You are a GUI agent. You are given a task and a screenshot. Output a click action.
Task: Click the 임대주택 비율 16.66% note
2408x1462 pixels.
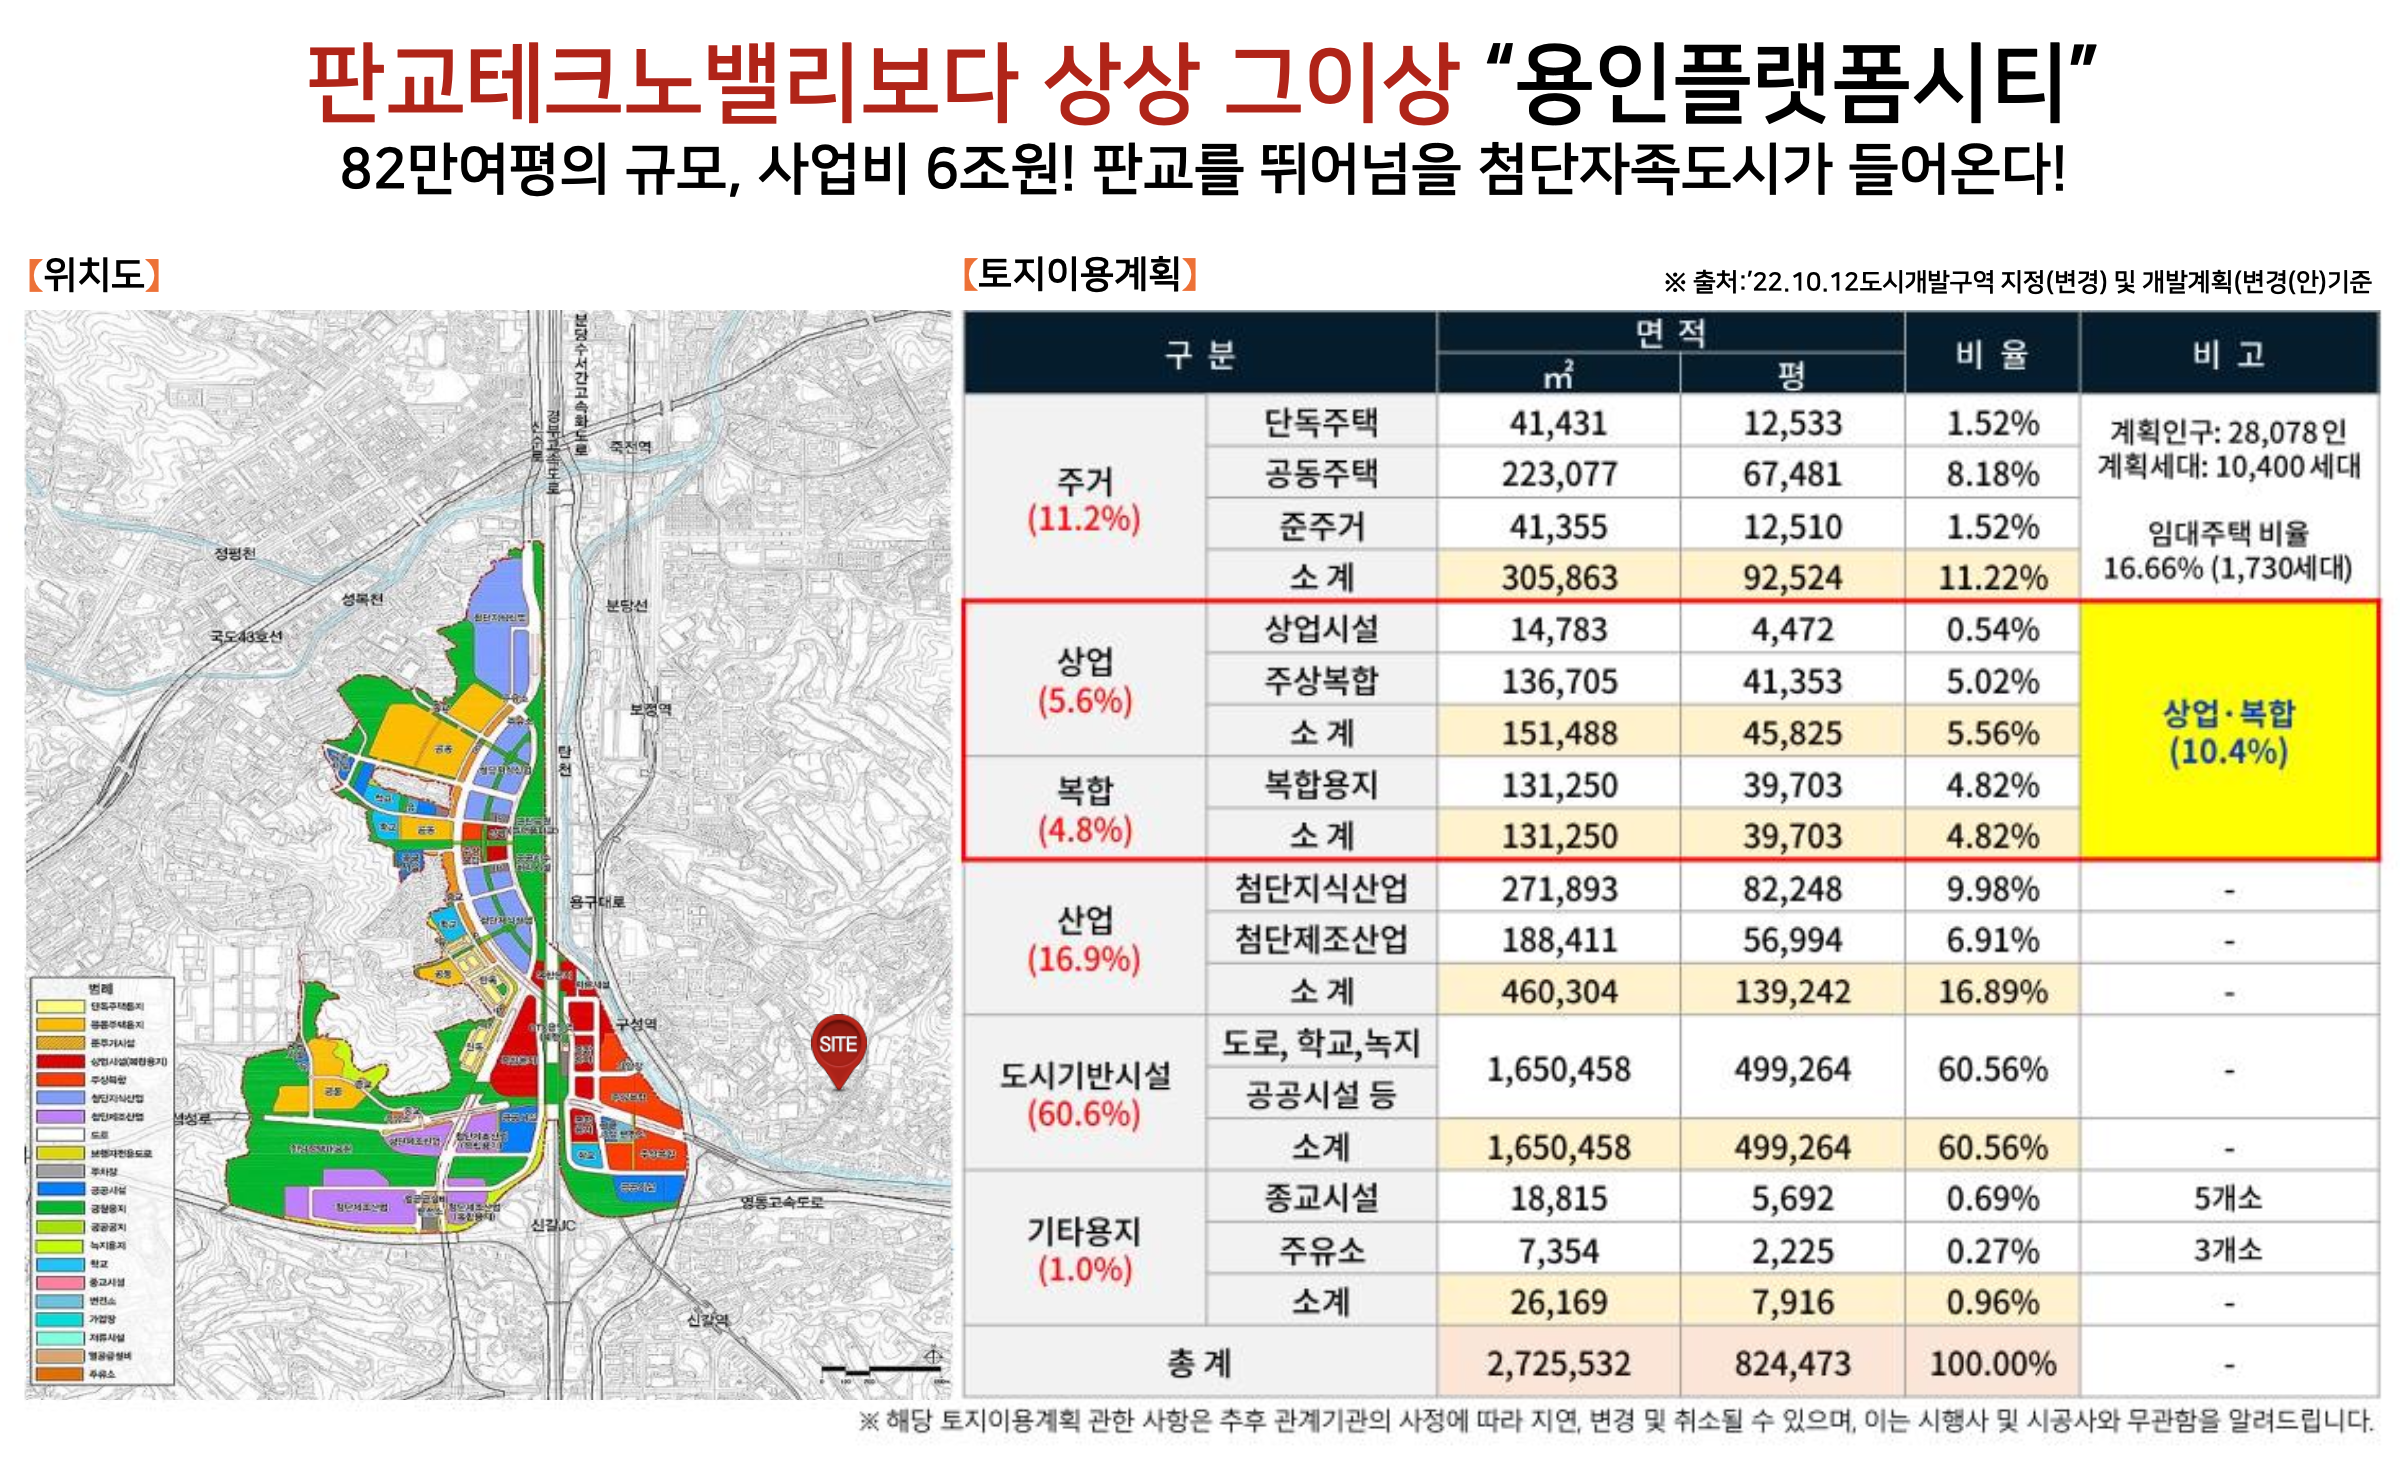(x=2228, y=550)
